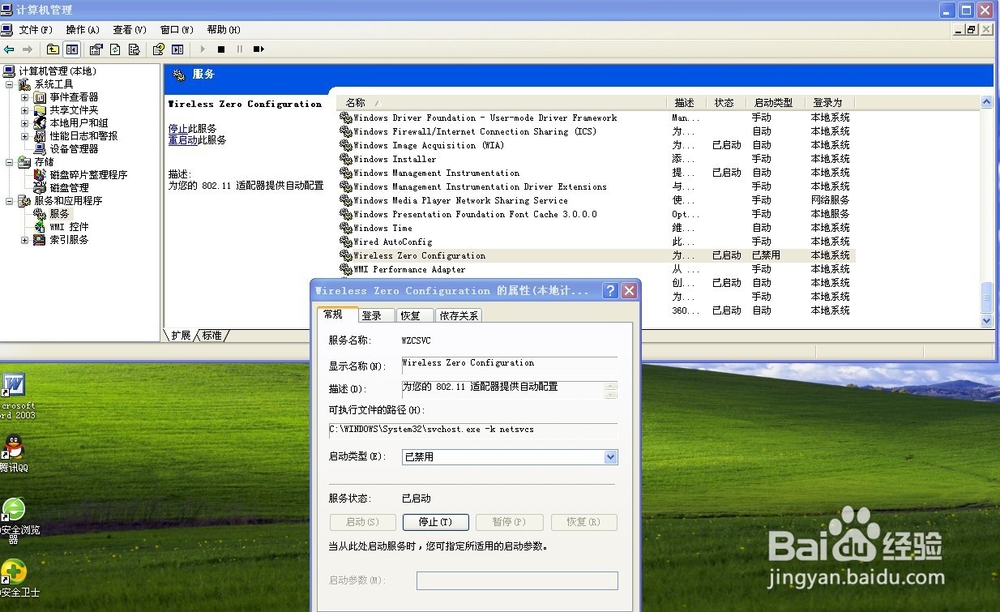Click the 磁盘碎片整理程序 tree icon
Screen dimensions: 1000x612
tap(40, 175)
